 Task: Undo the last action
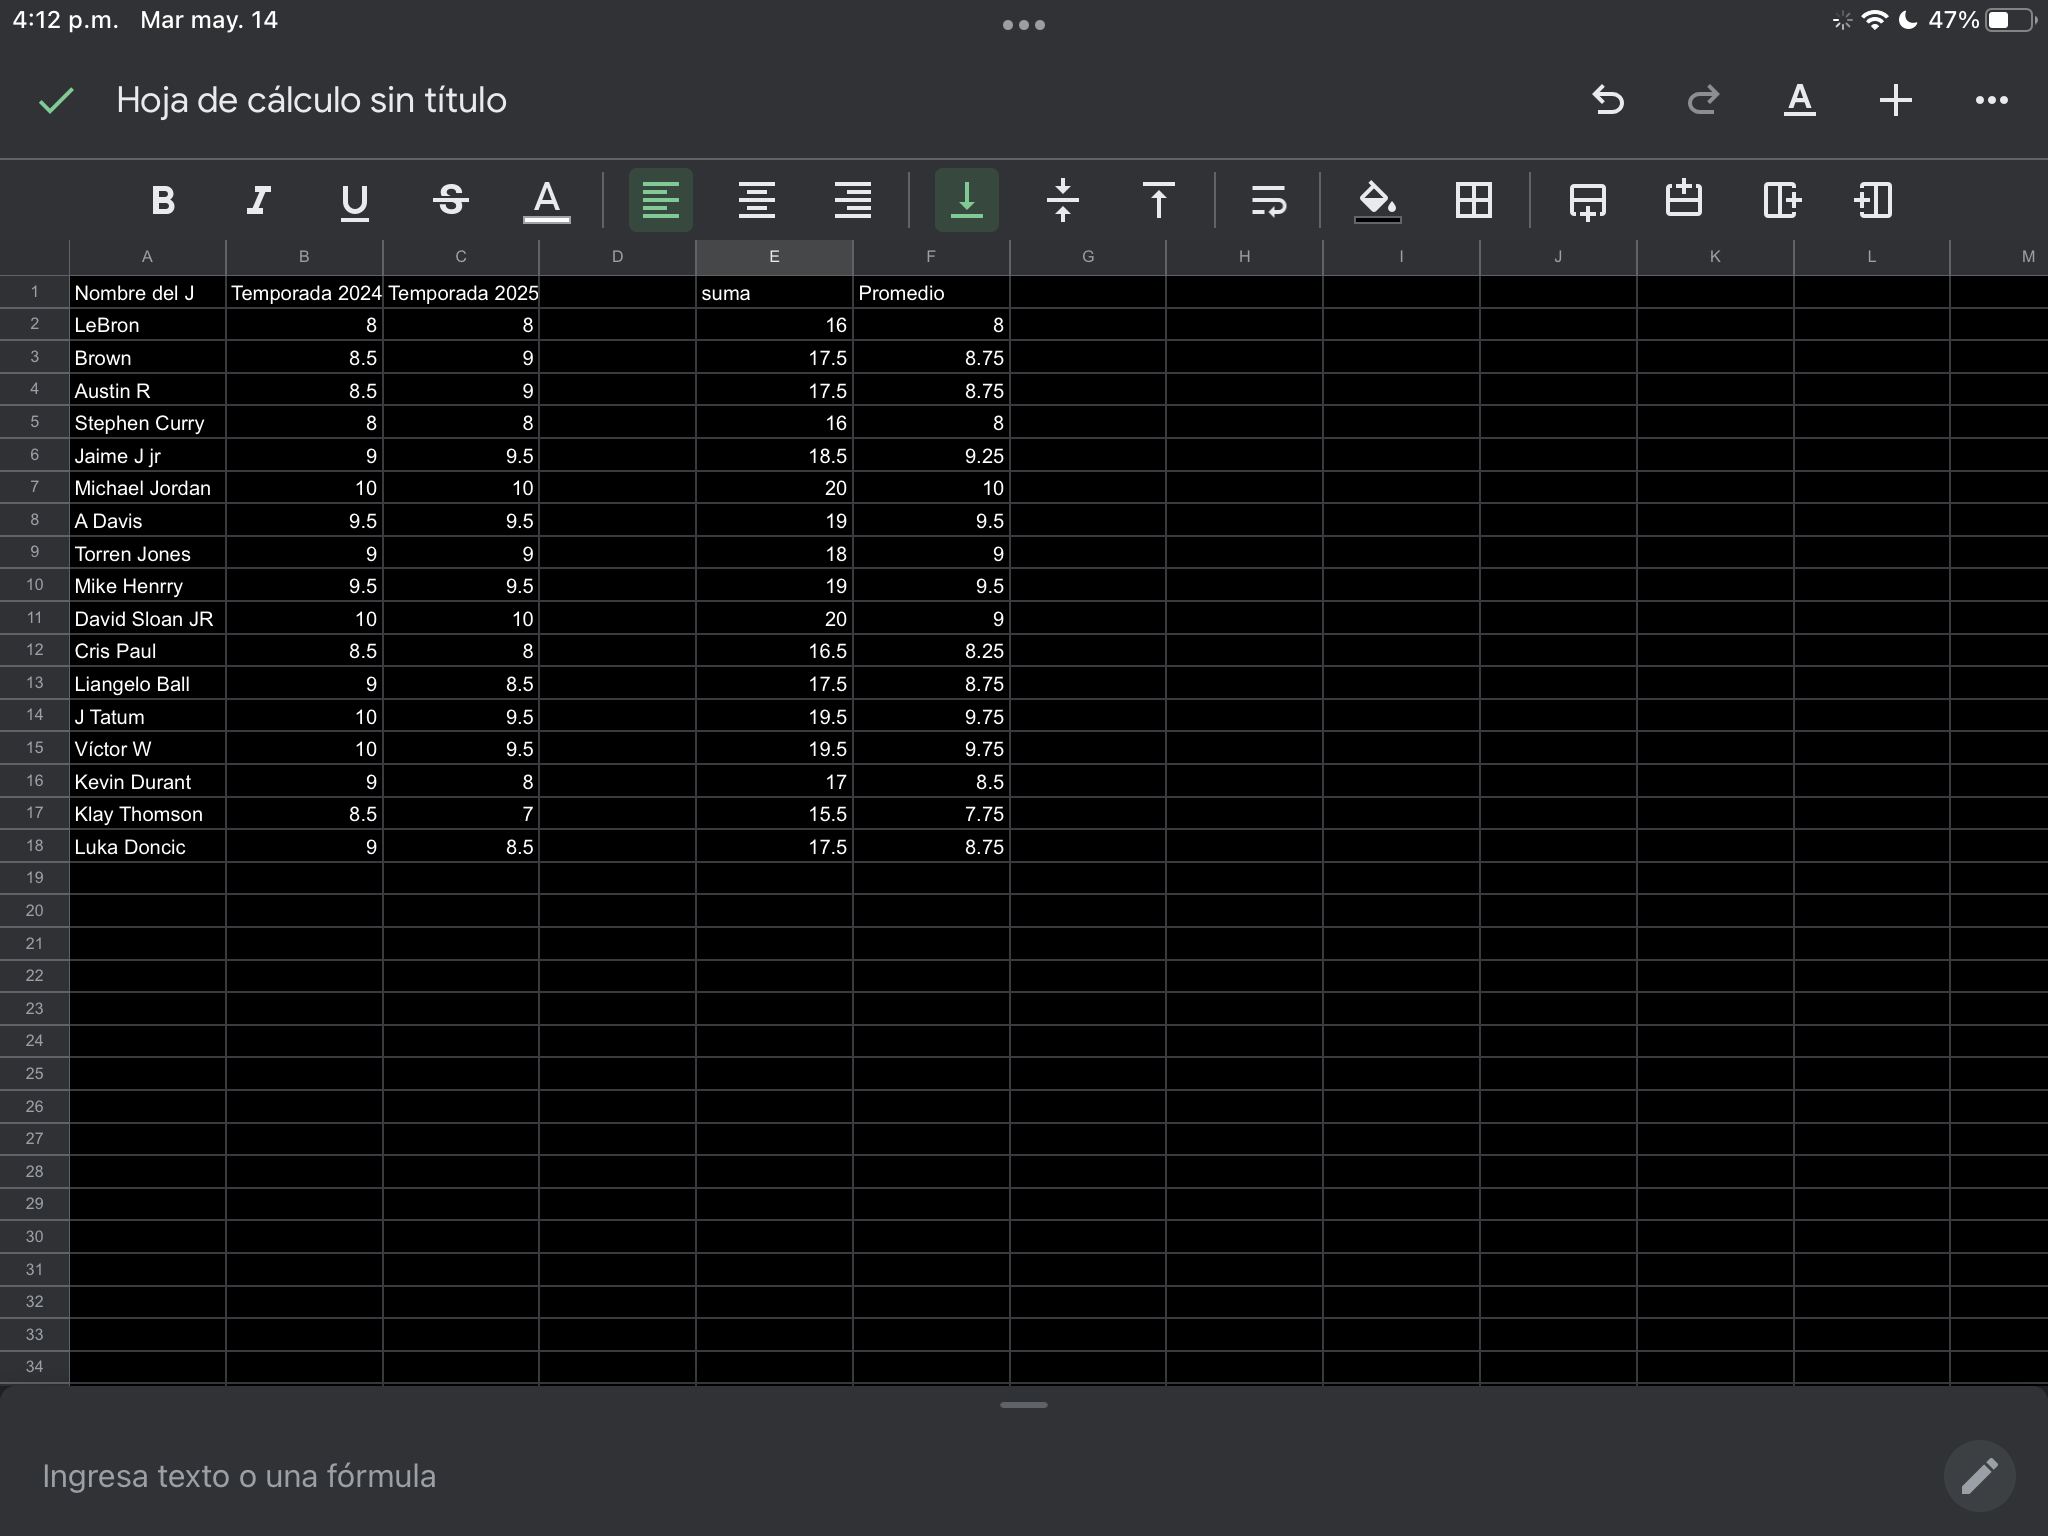[1608, 100]
